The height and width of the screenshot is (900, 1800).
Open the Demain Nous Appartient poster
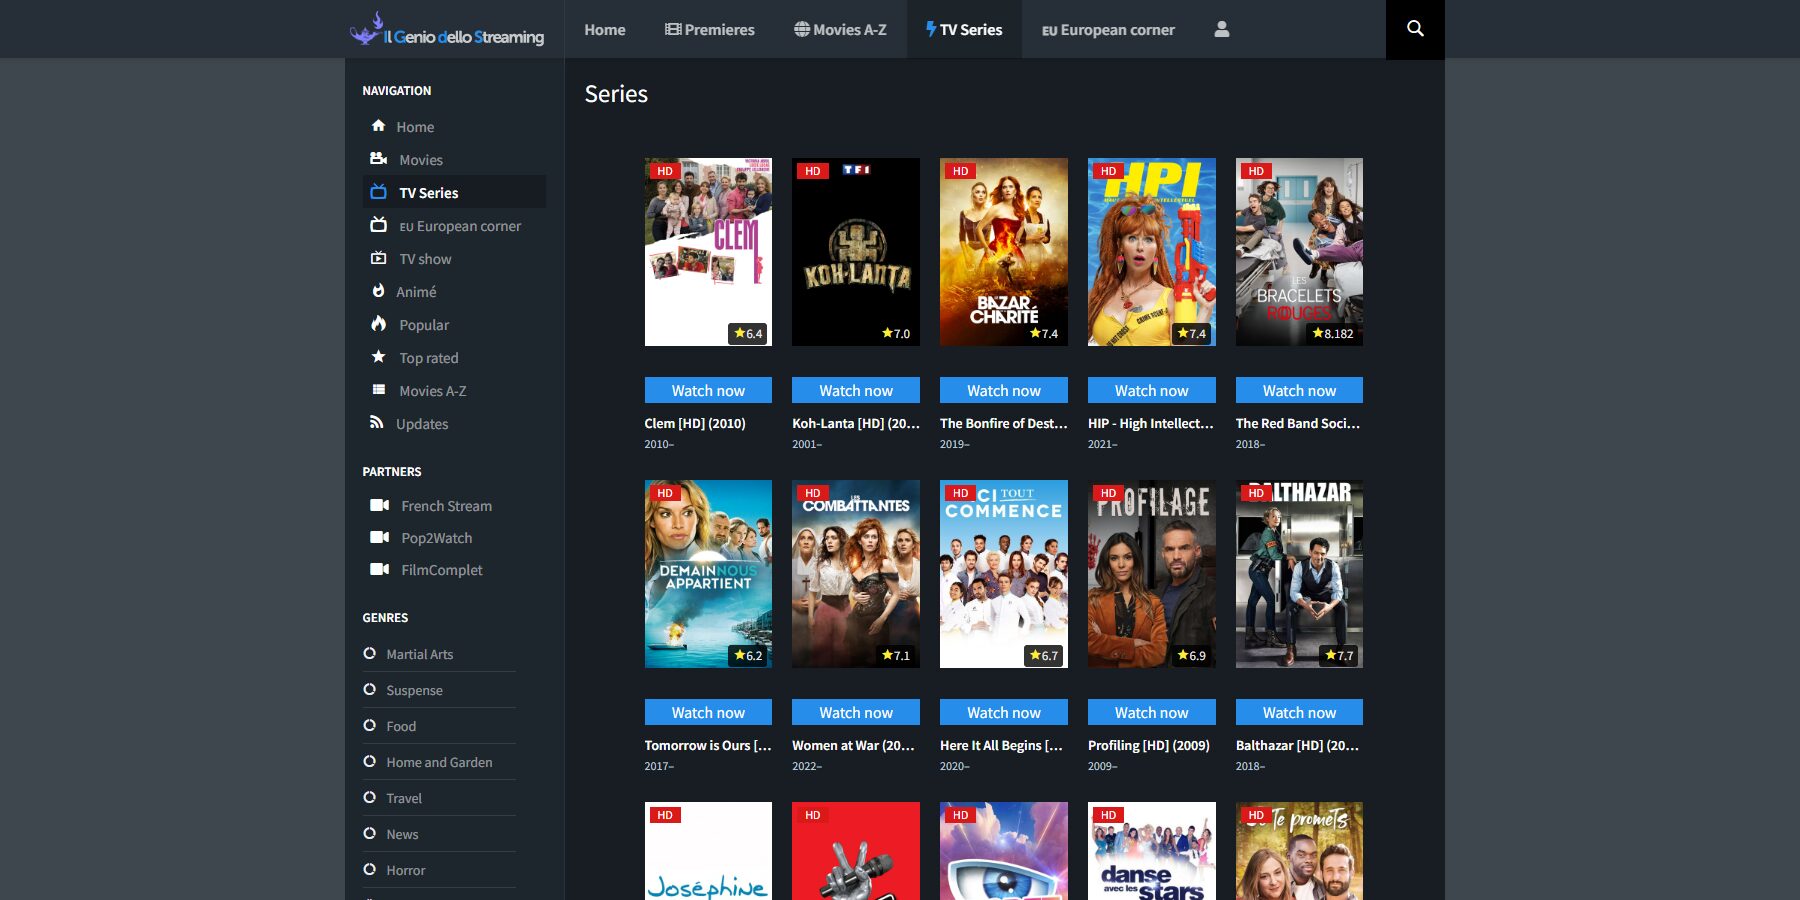coord(708,574)
